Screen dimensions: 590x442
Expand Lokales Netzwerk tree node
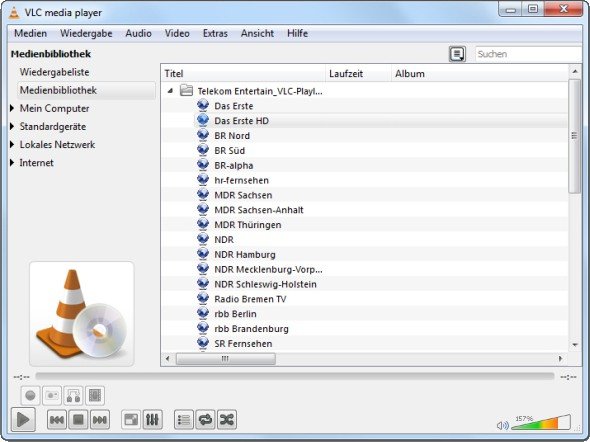(12, 144)
